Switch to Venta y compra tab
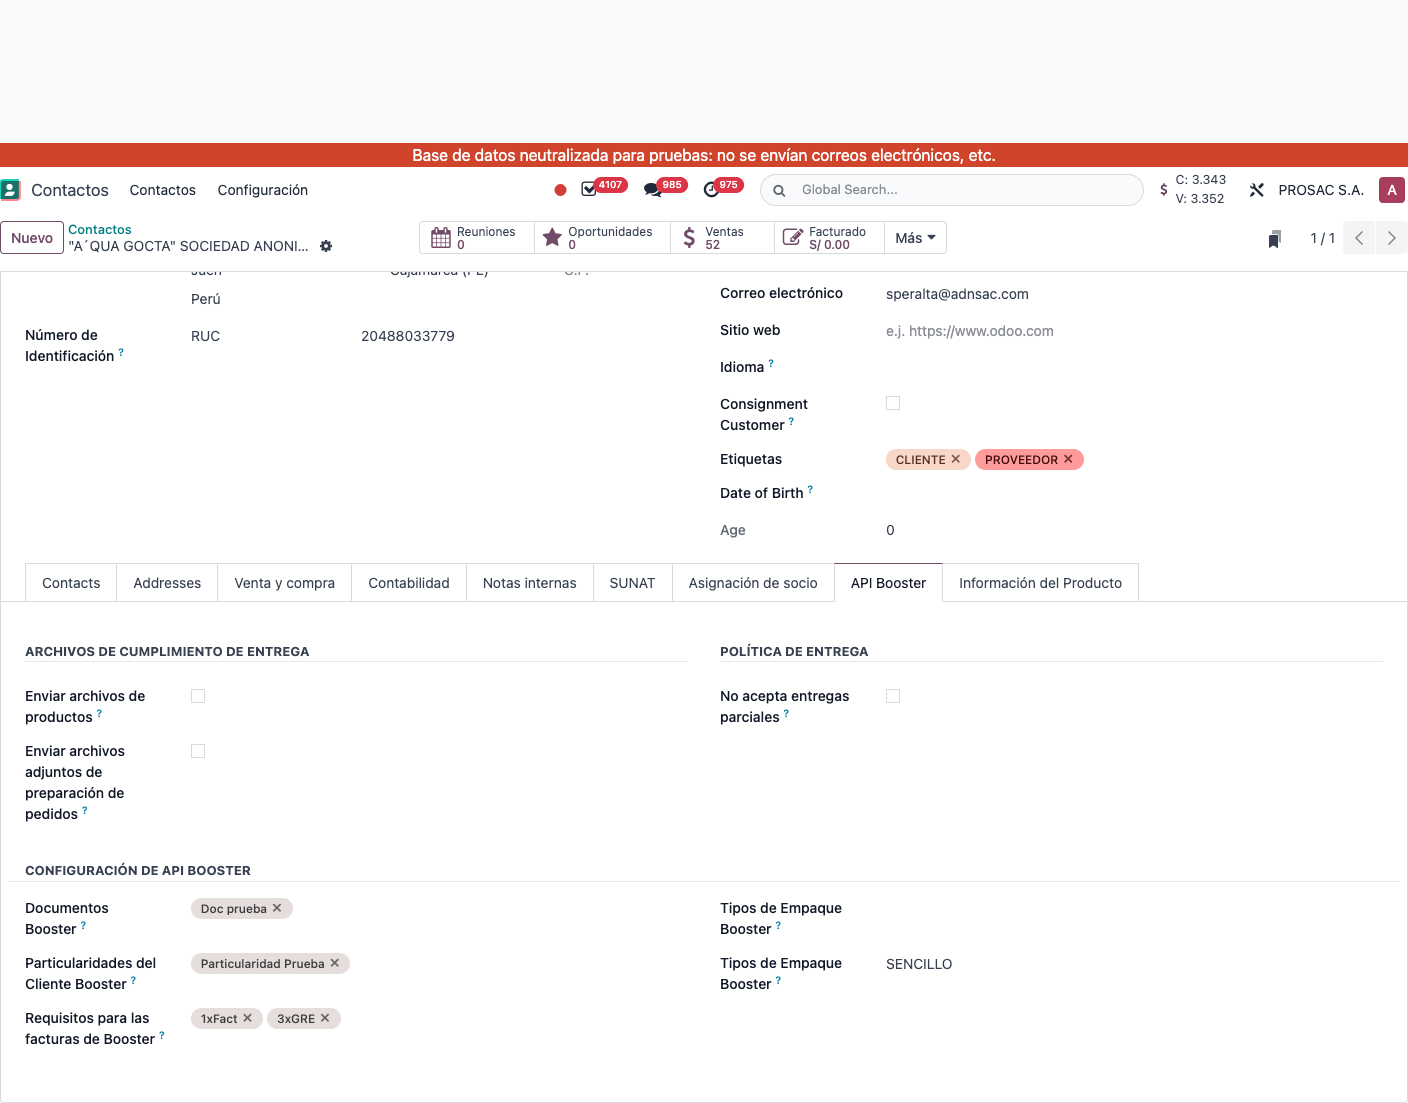Screen dimensions: 1408x1103 pos(285,583)
